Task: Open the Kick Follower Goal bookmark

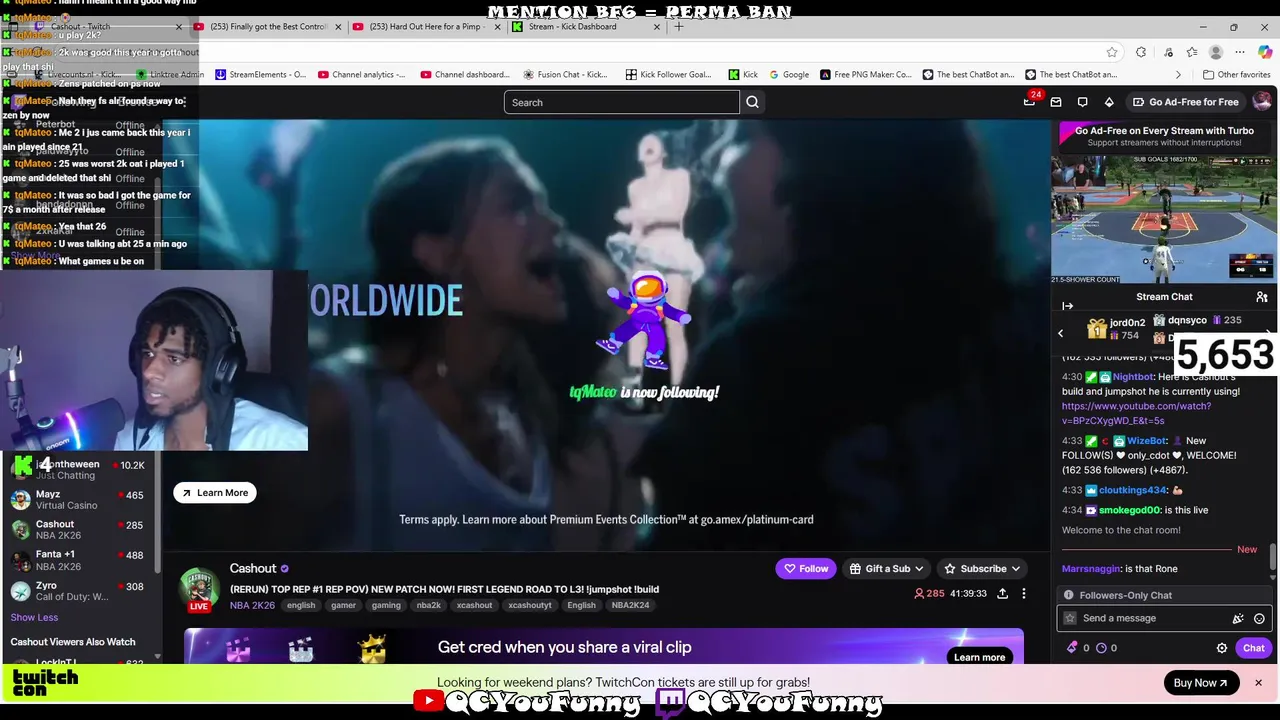Action: 668,74
